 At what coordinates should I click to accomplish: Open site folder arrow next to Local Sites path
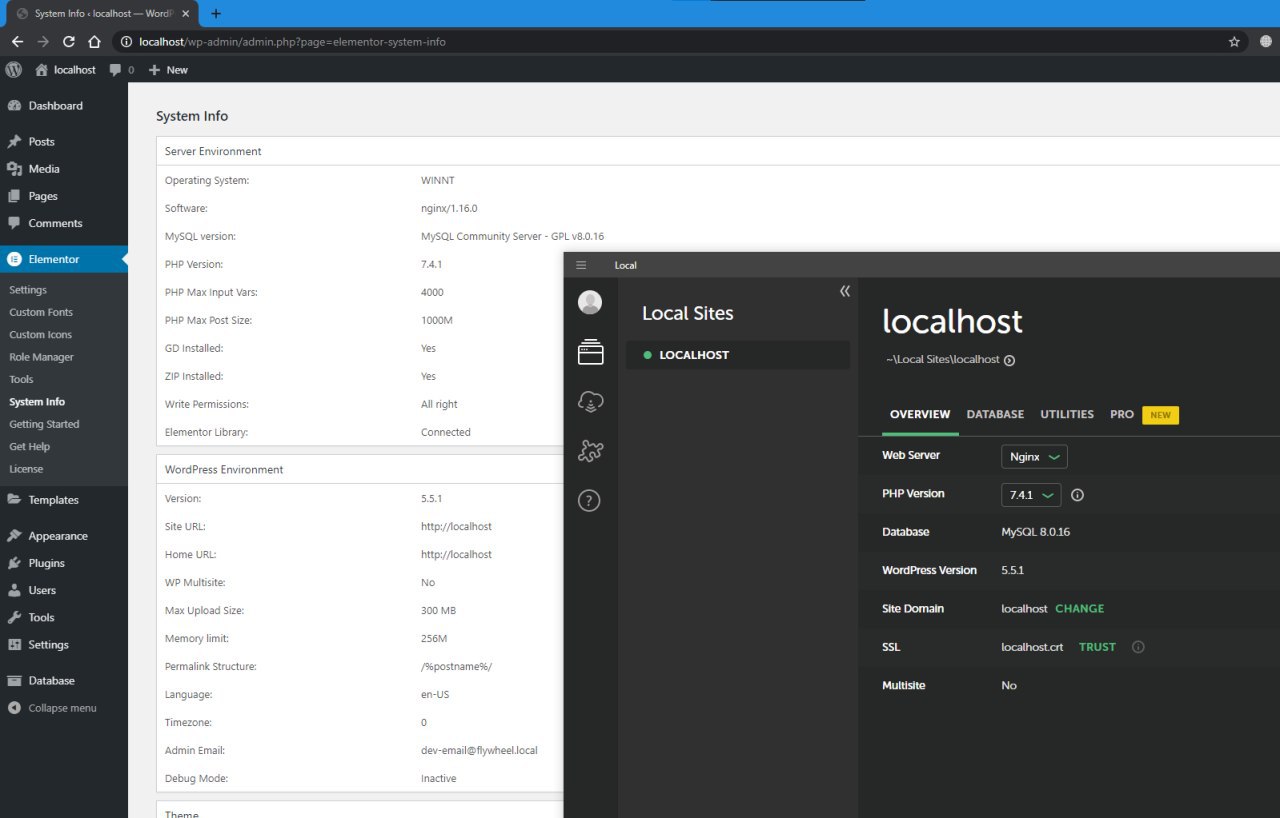click(x=1009, y=360)
